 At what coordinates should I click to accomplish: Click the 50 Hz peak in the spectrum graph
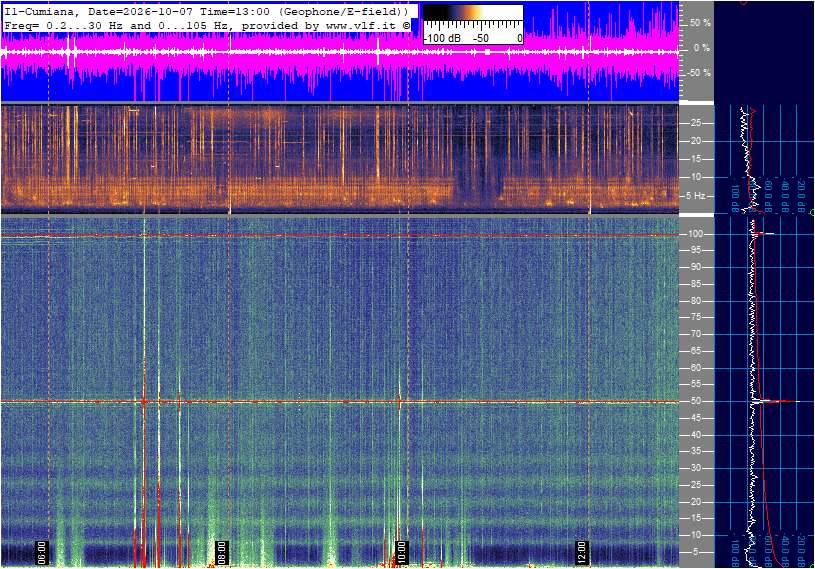(777, 401)
